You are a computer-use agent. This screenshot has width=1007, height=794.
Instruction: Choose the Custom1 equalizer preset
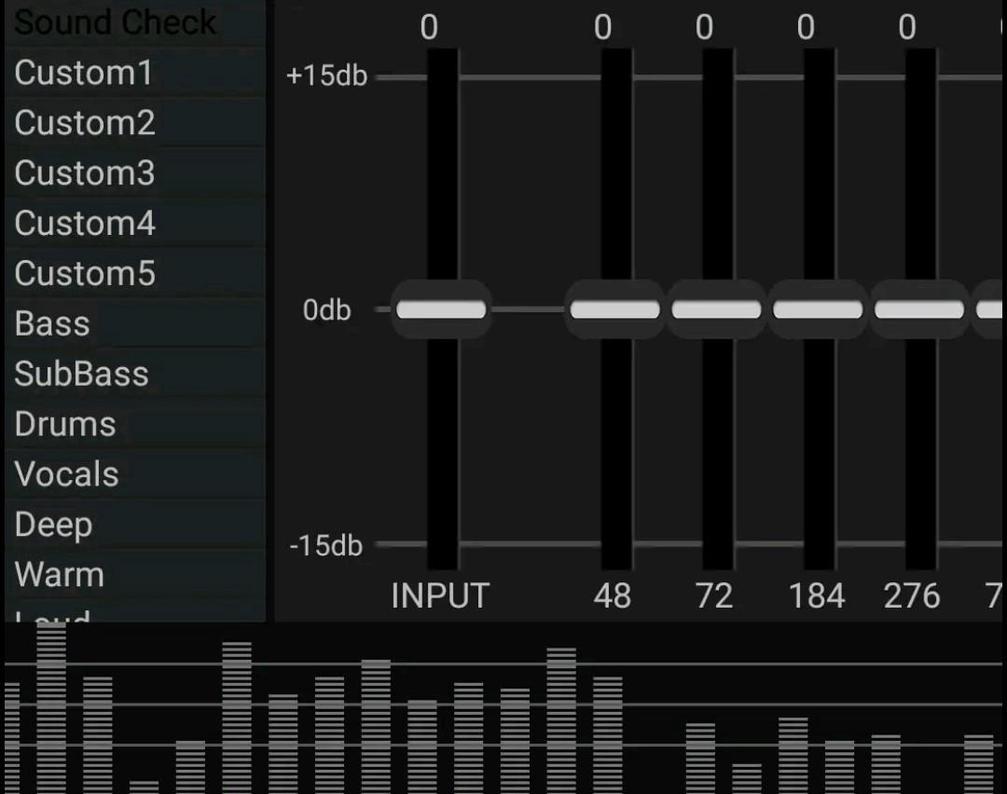(x=110, y=72)
